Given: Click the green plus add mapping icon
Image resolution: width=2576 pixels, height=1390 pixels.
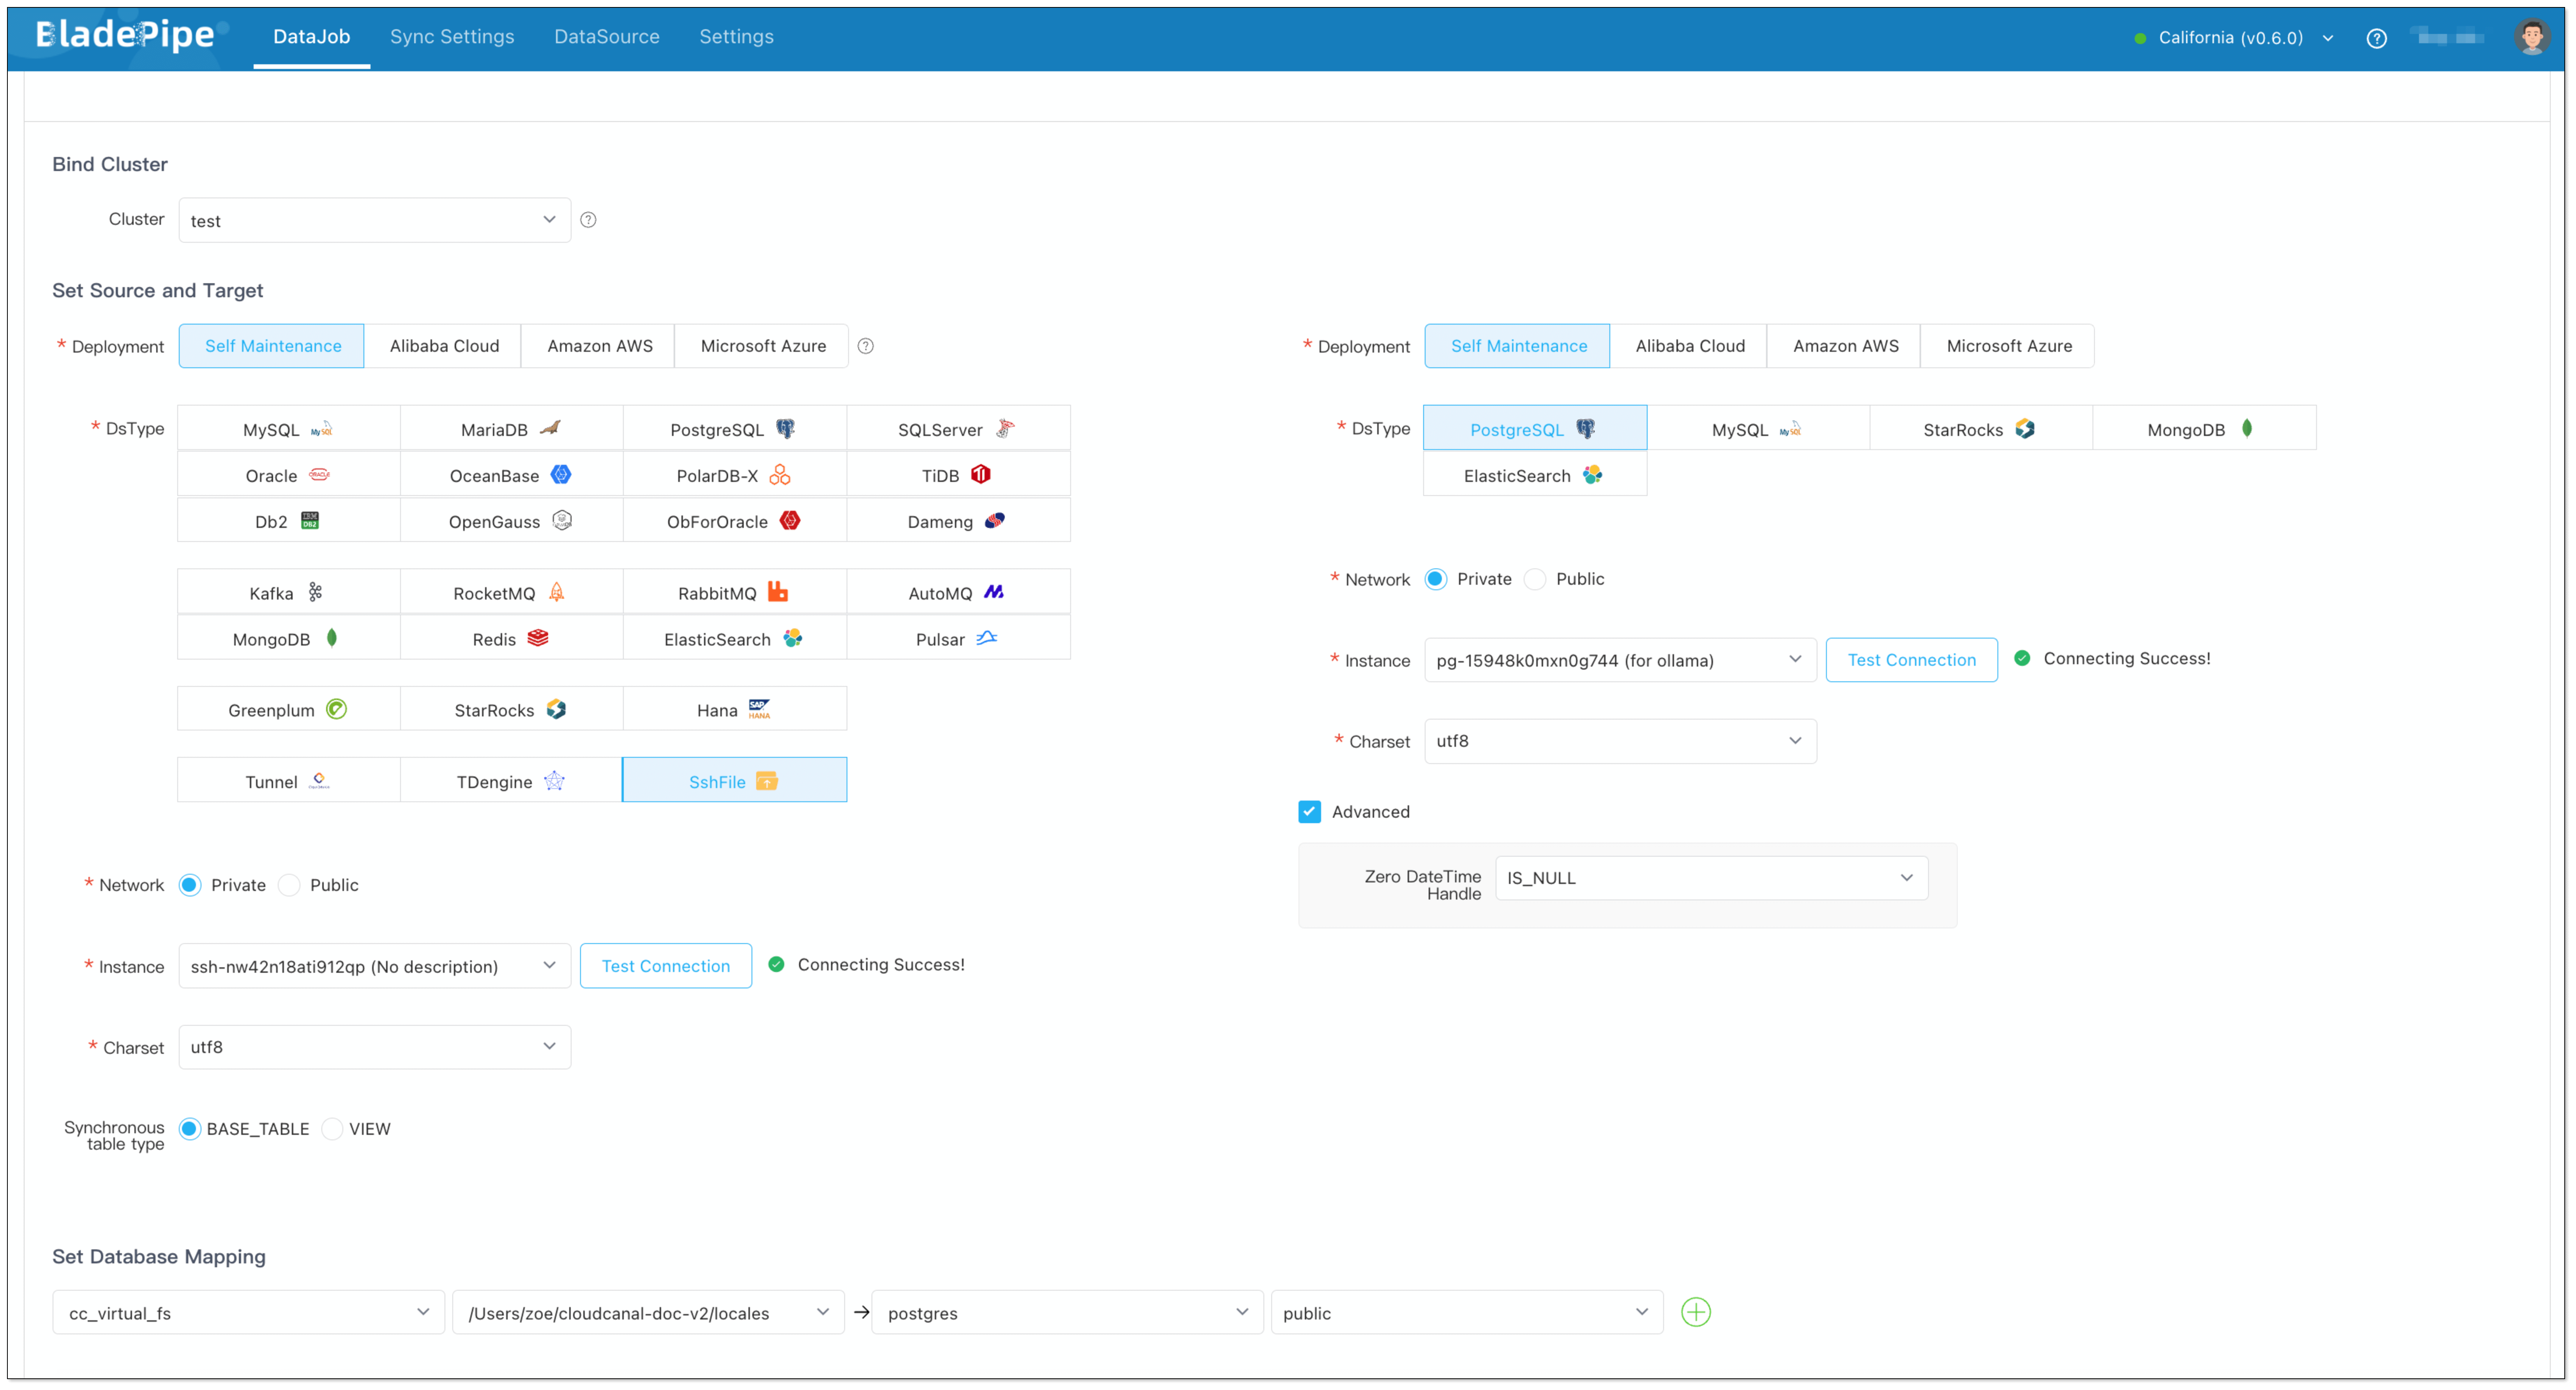Looking at the screenshot, I should [1695, 1312].
